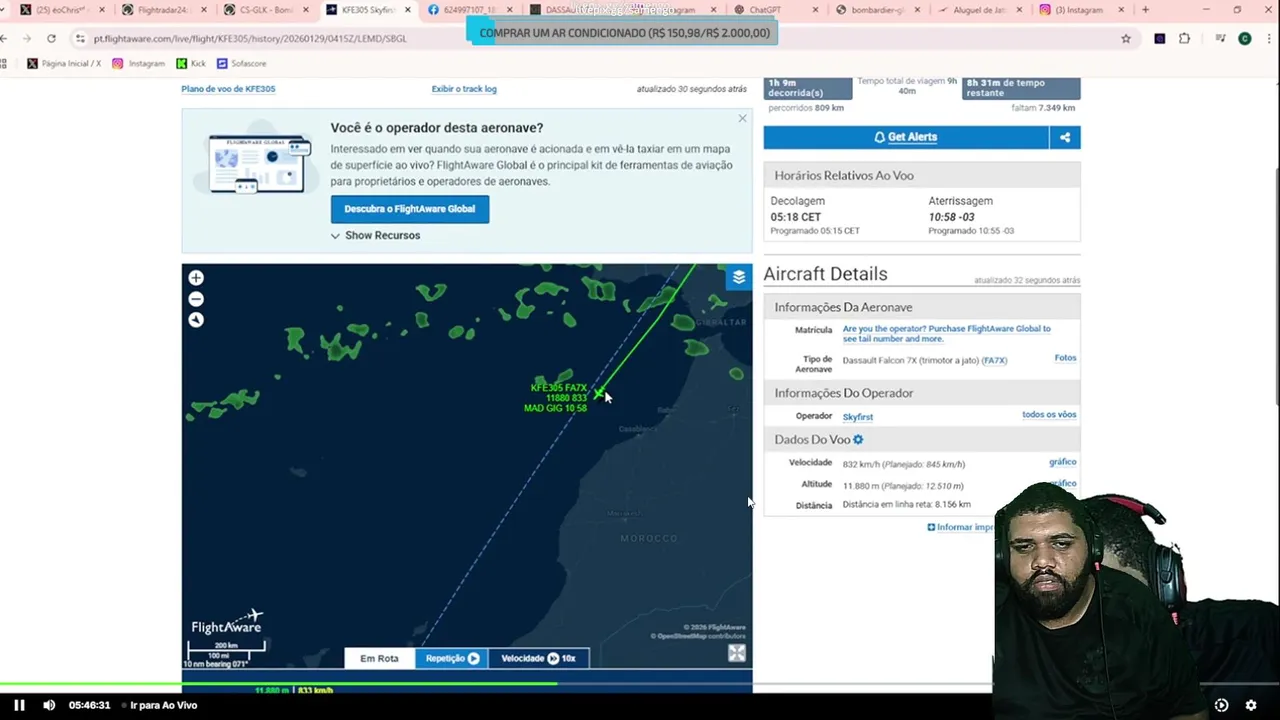This screenshot has width=1280, height=720.
Task: Close the FlightAware Global promo banner
Action: [x=742, y=118]
